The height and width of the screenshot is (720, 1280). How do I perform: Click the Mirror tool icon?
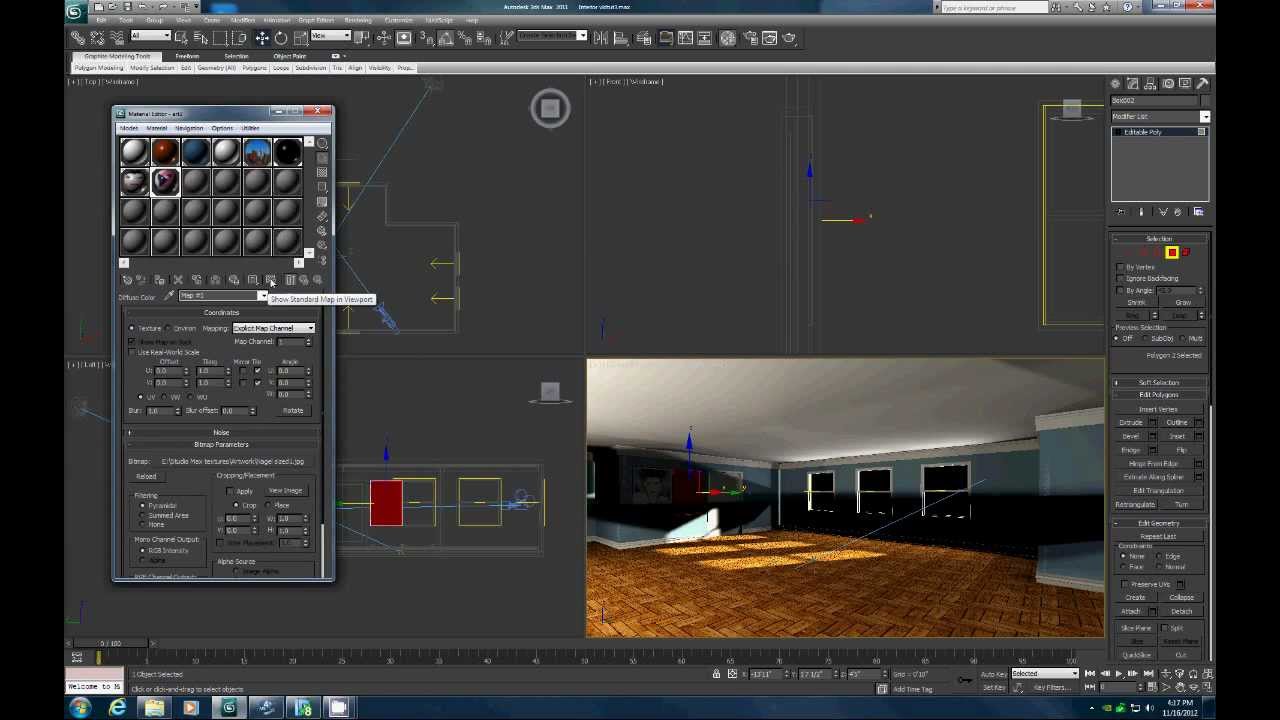click(600, 38)
